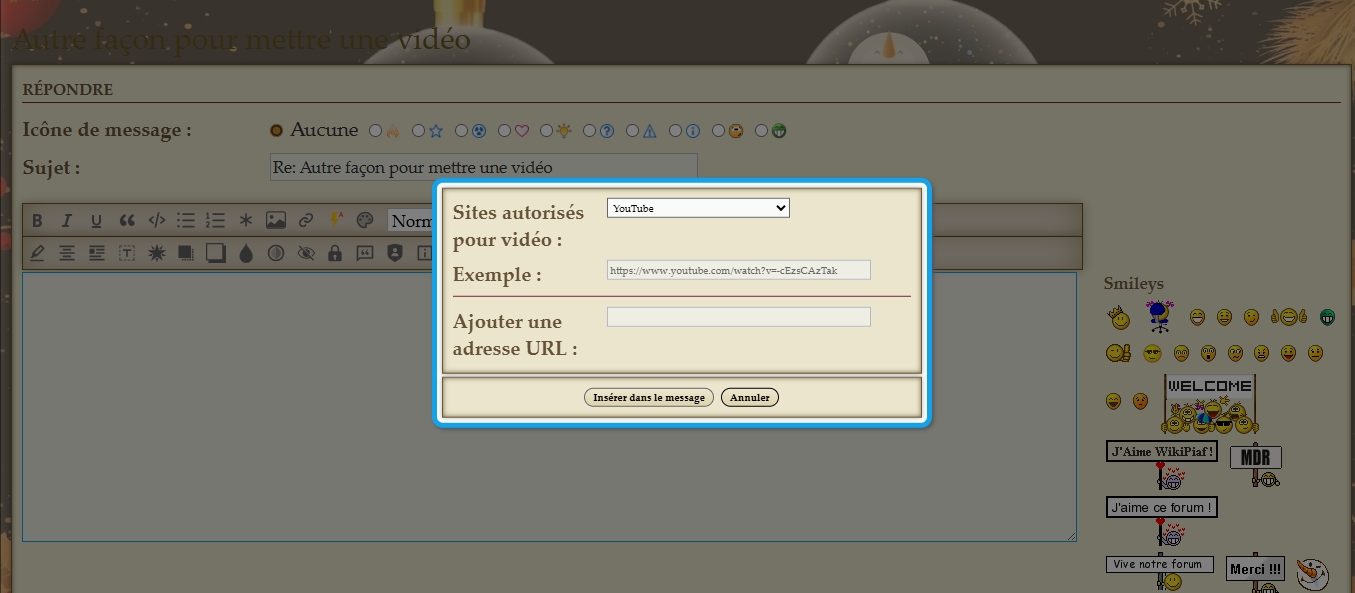Click the crossed-eye hidden text icon

306,253
